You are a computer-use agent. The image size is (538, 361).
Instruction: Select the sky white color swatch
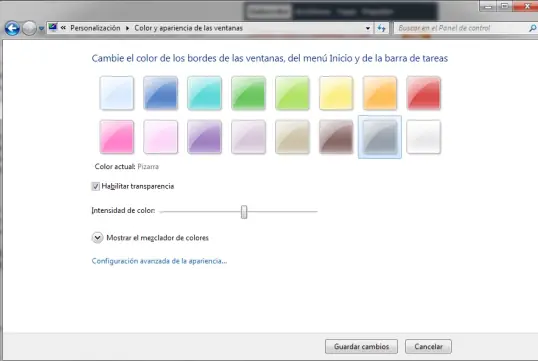117,93
